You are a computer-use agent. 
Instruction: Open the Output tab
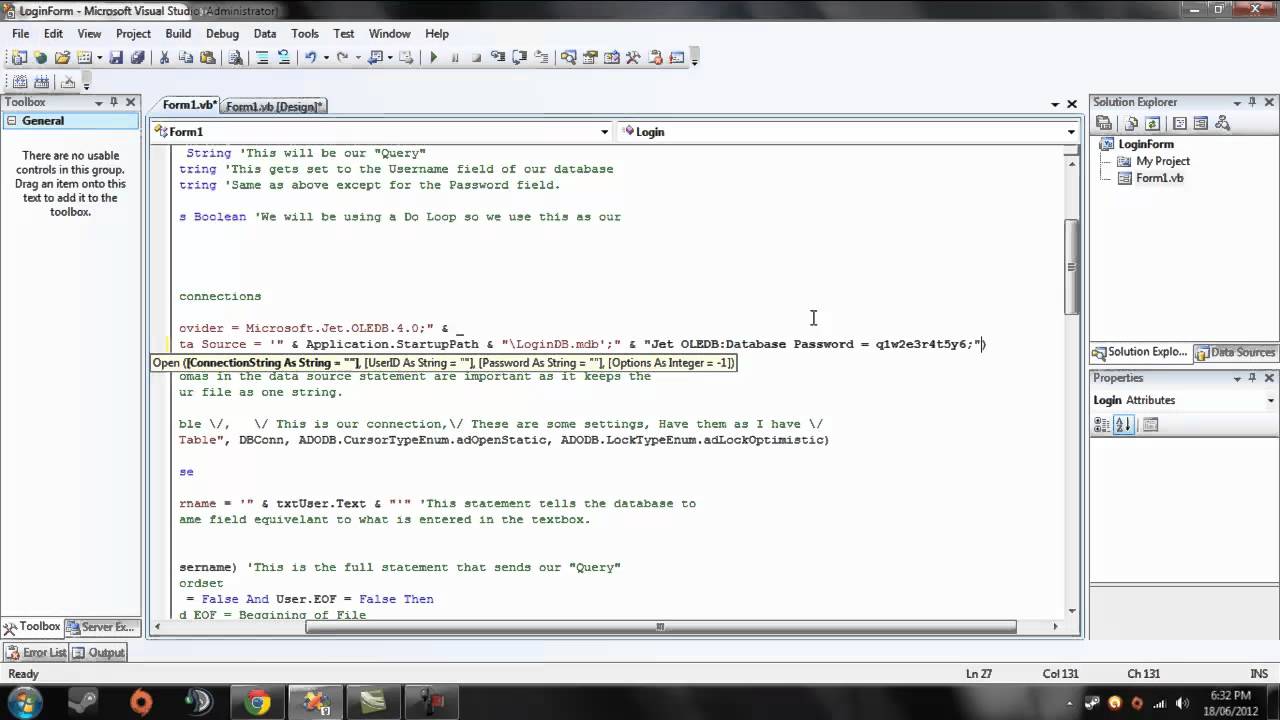pos(99,653)
